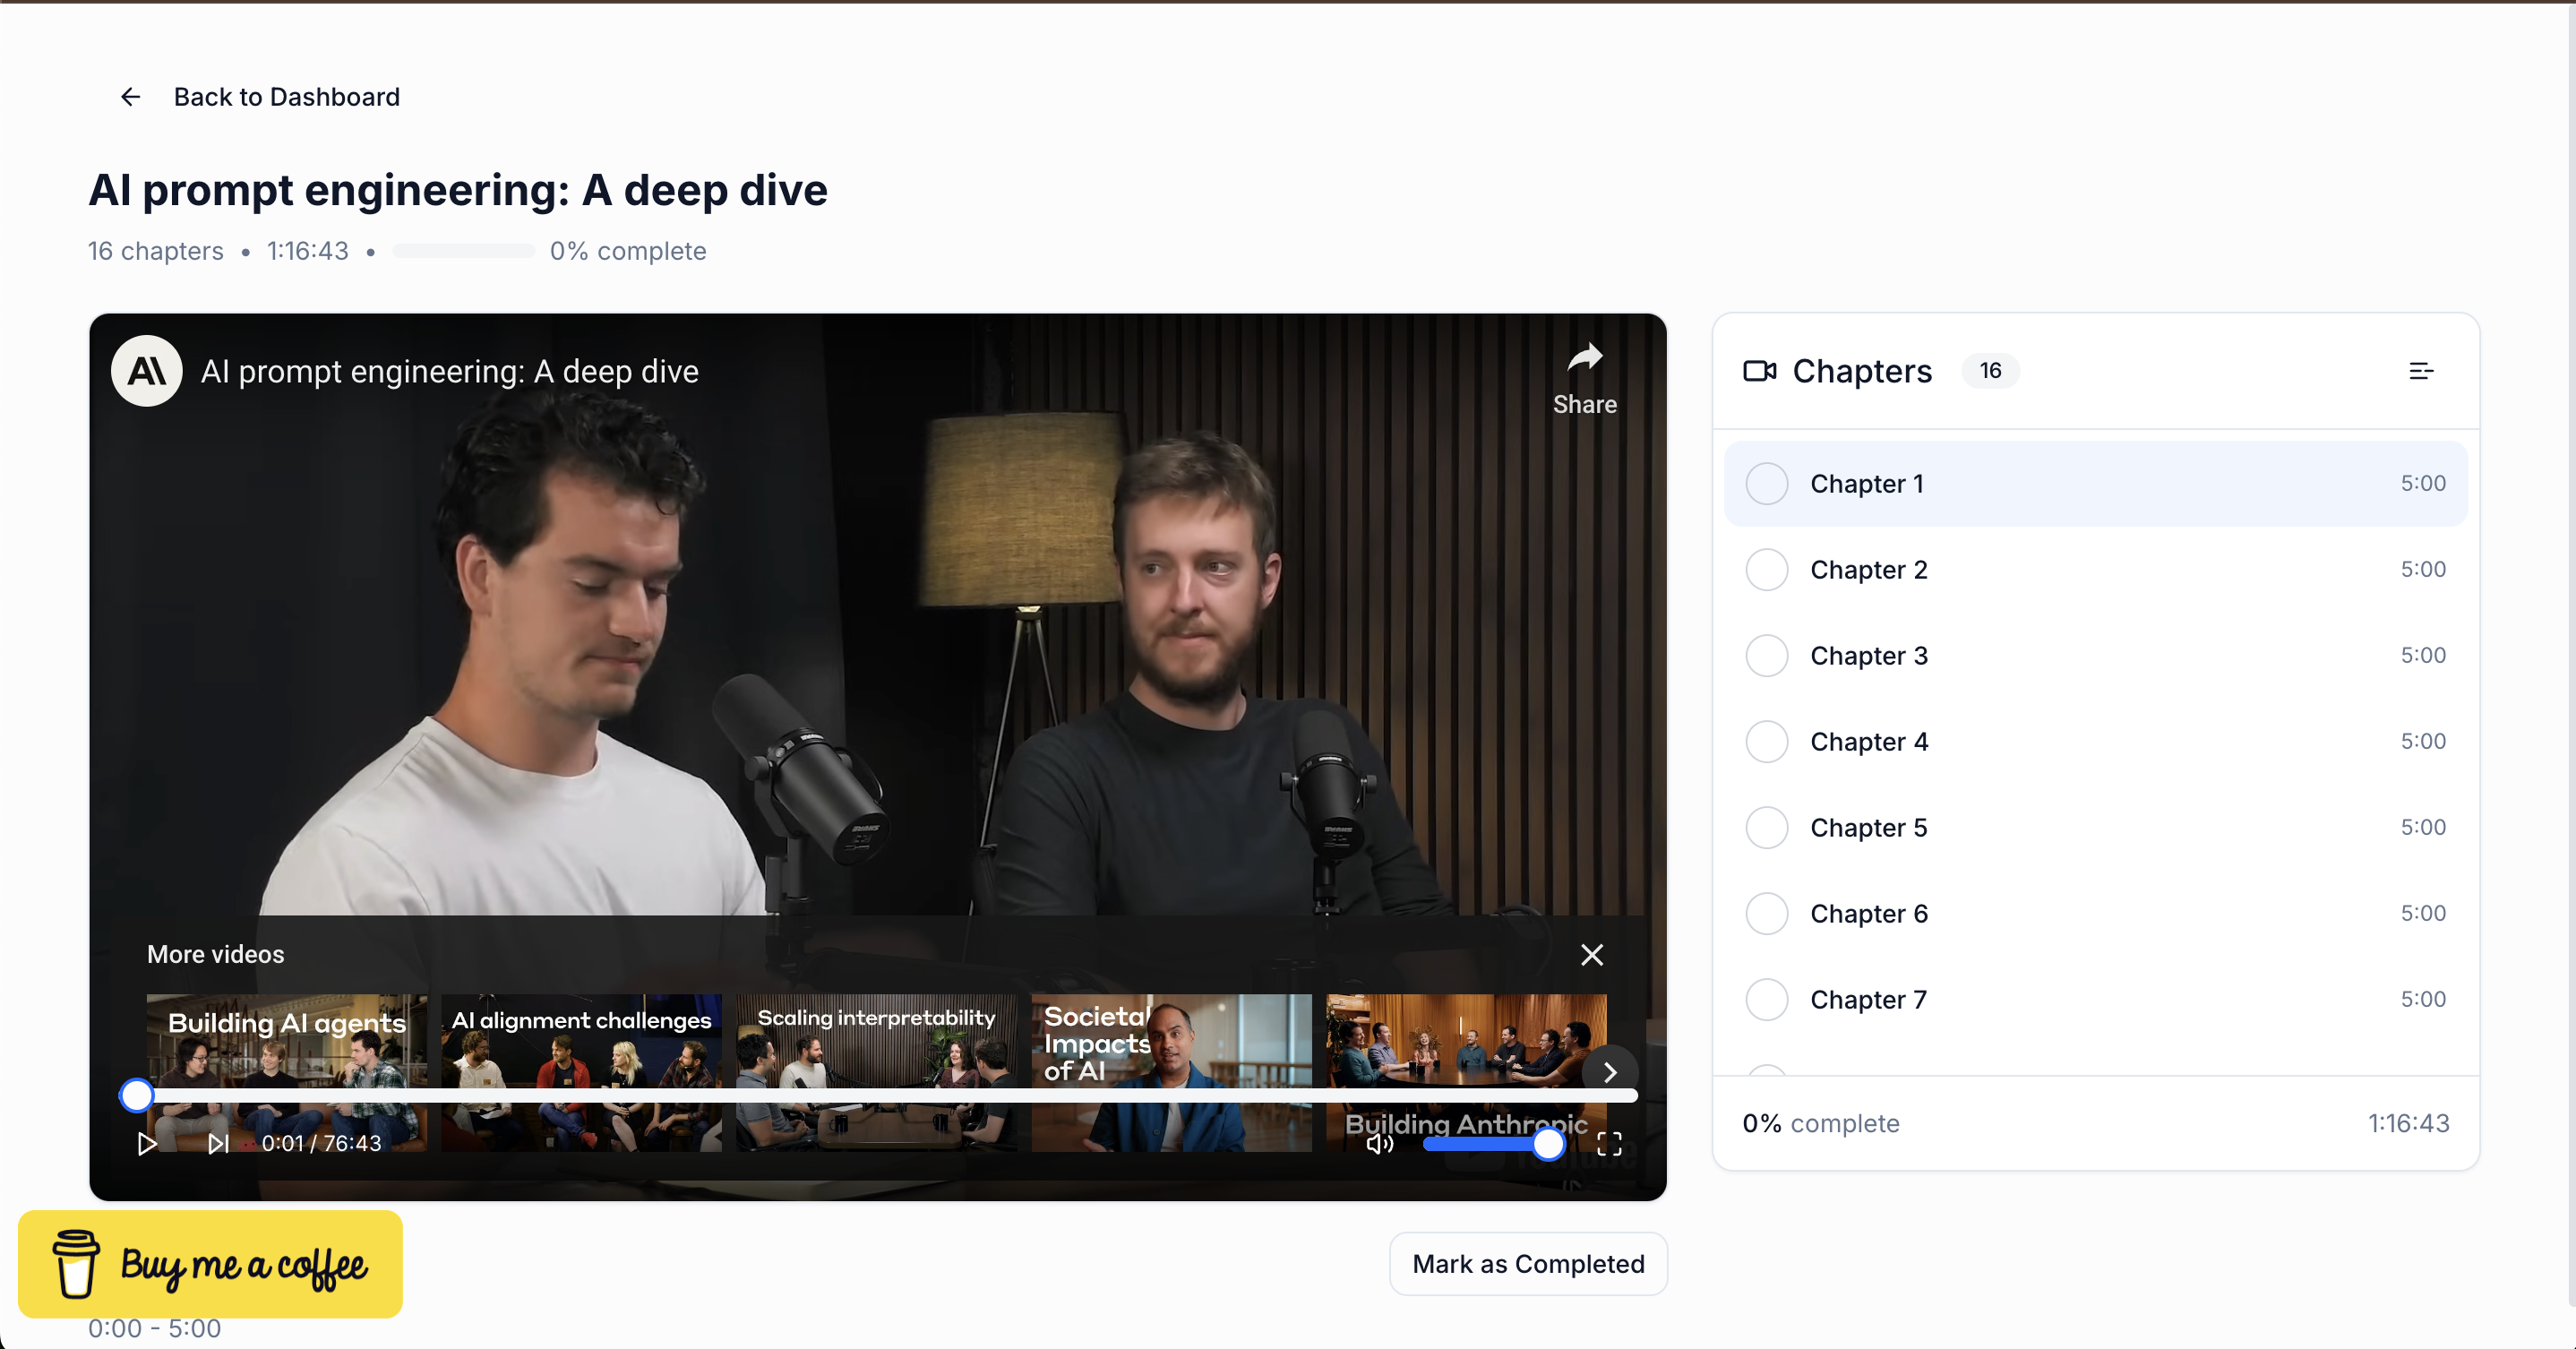Click the Buy me a coffee button
This screenshot has height=1349, width=2576.
[x=210, y=1264]
